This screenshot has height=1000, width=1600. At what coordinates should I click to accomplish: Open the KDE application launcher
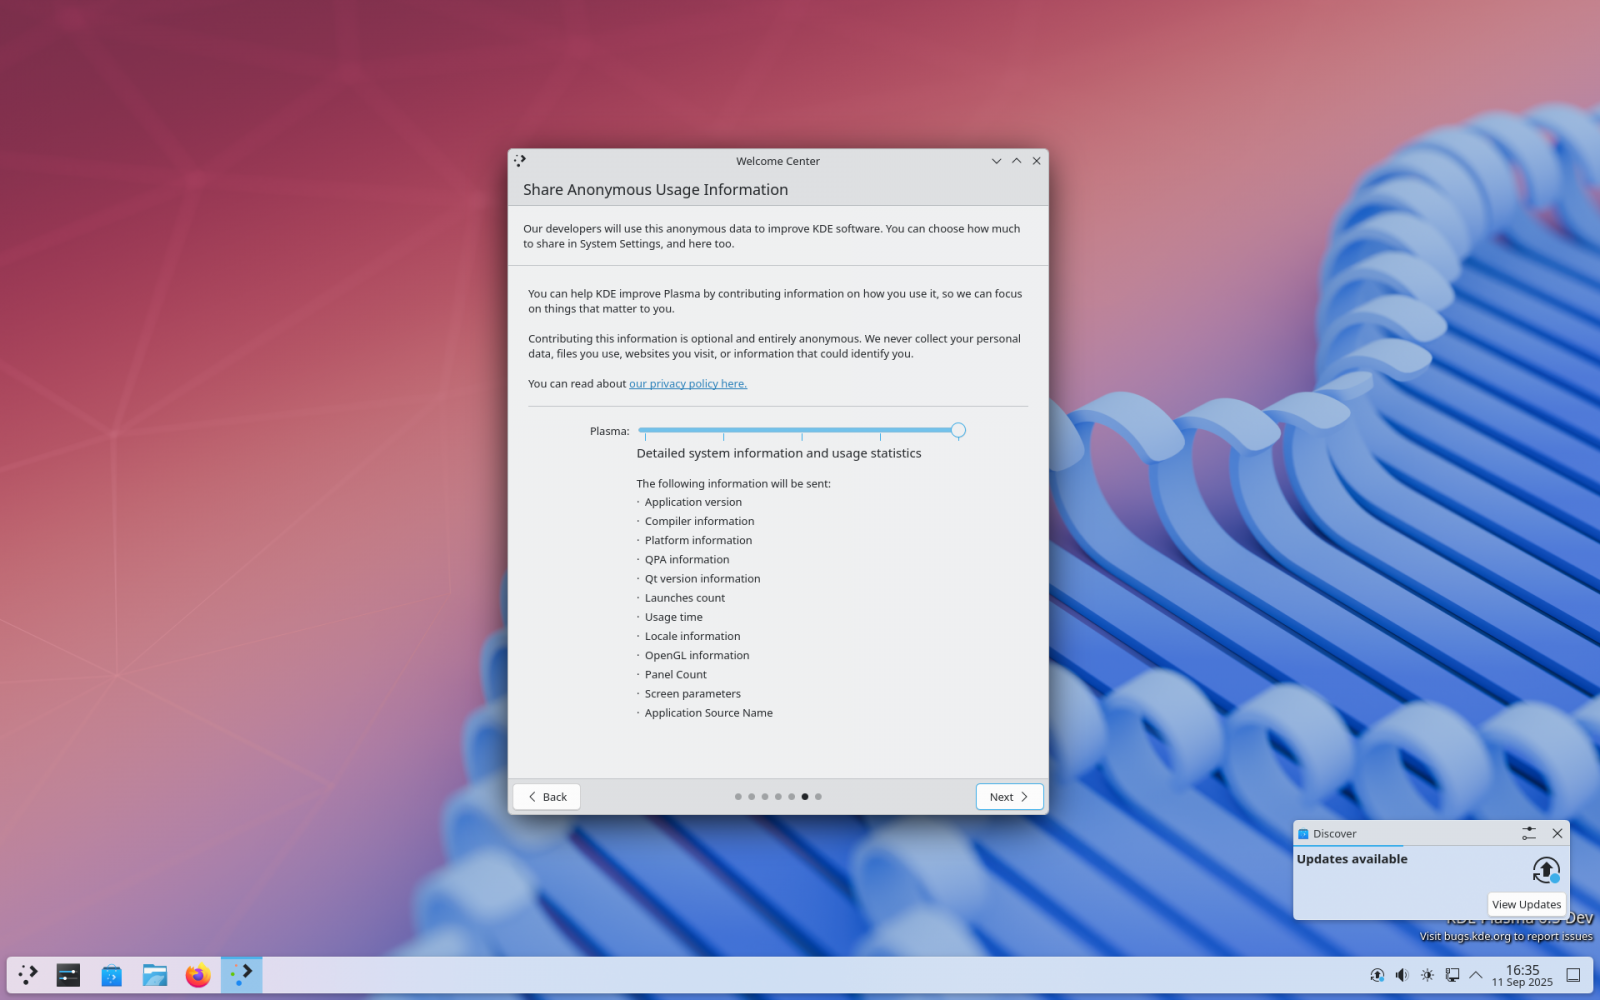(x=28, y=975)
